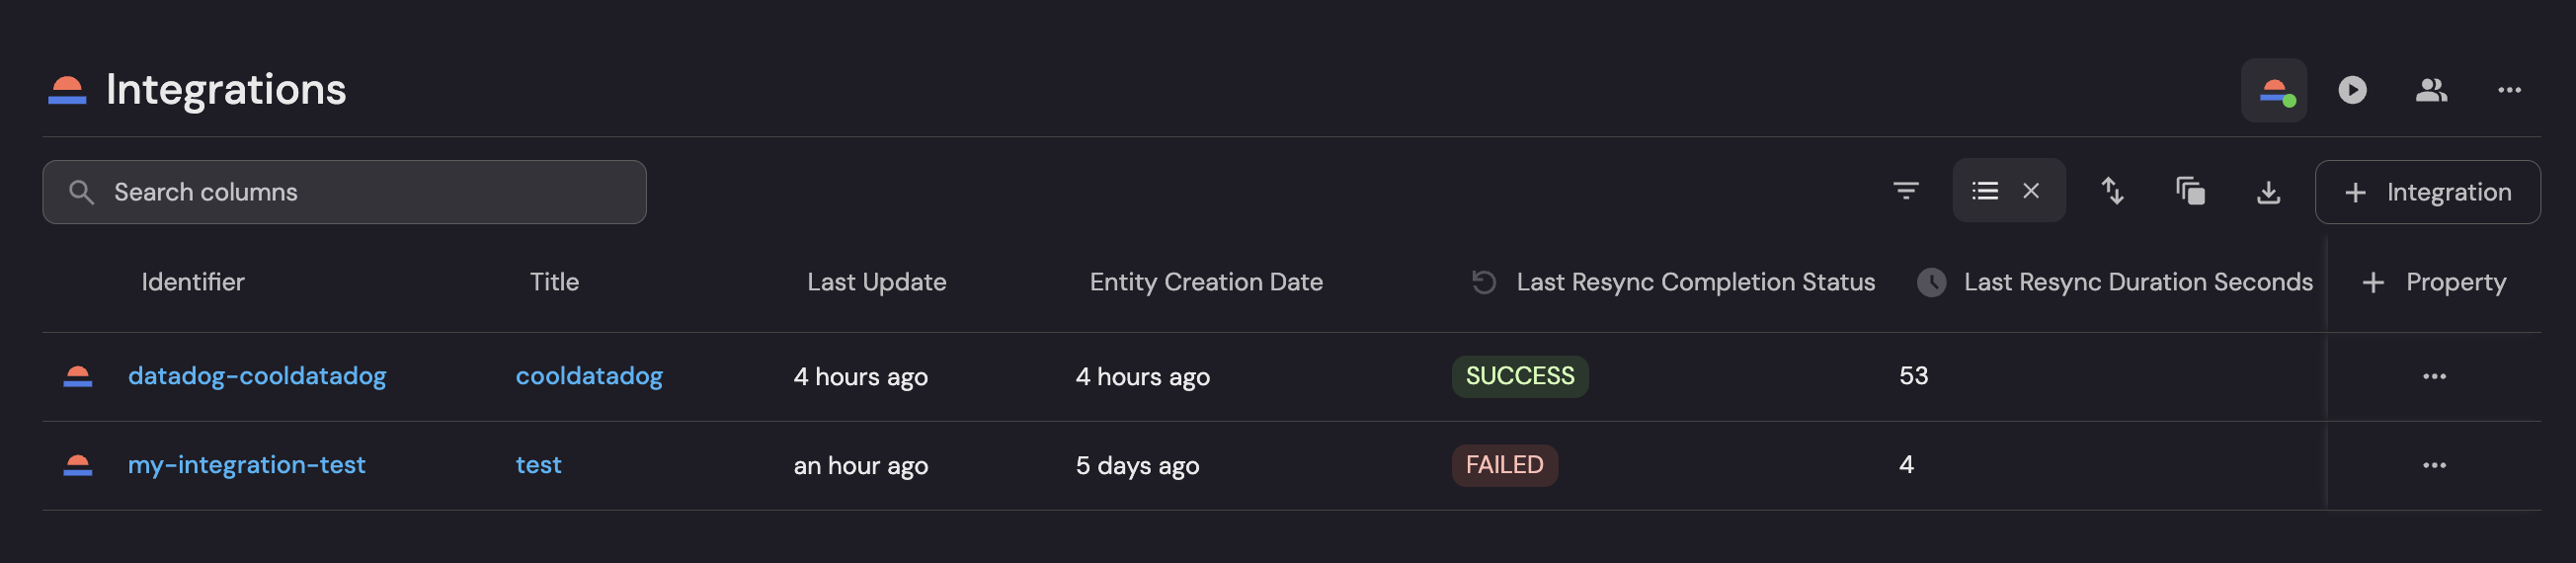
Task: Open the my-integration-test identifier link
Action: coord(246,465)
